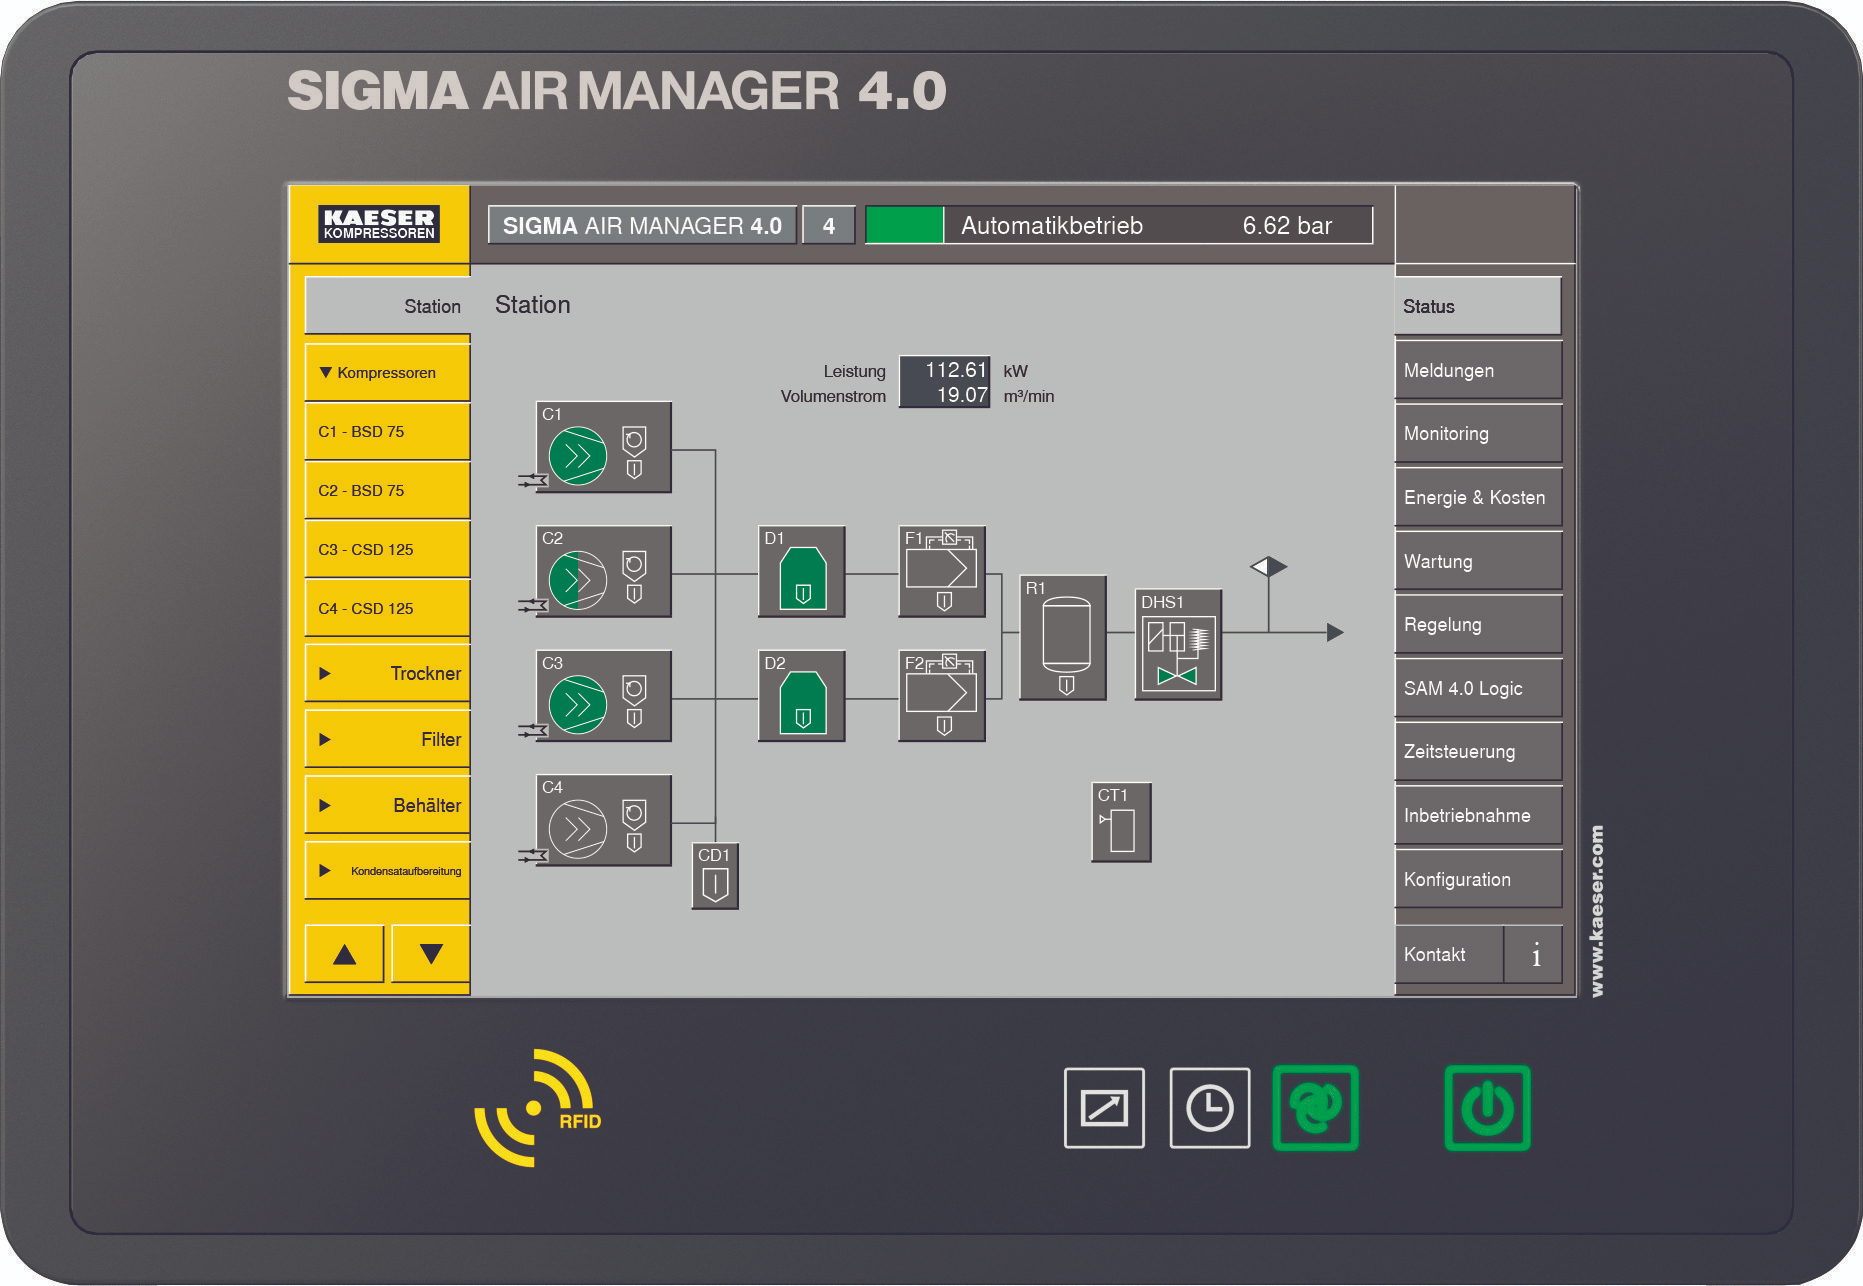Open the CT1 condensate treatment icon

(1119, 824)
